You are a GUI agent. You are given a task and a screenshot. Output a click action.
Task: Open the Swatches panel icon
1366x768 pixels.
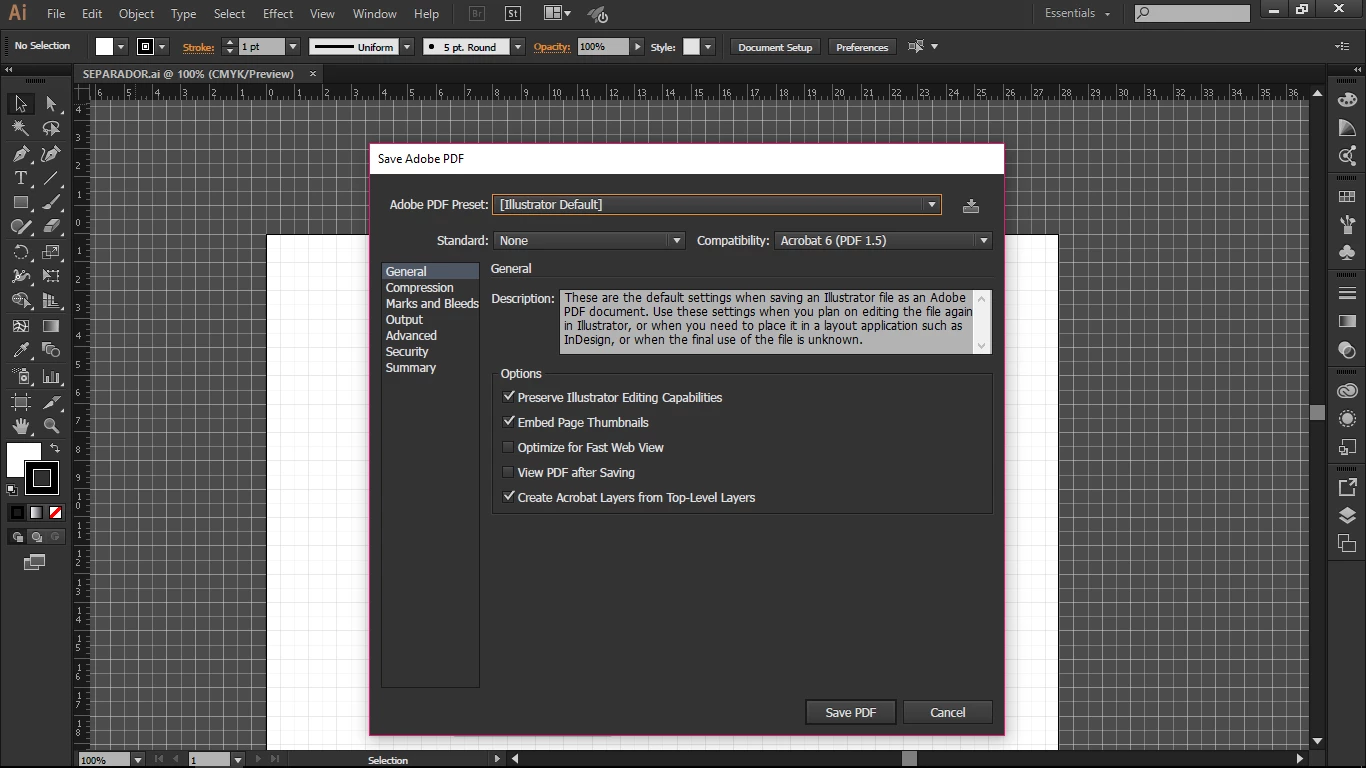(1347, 198)
